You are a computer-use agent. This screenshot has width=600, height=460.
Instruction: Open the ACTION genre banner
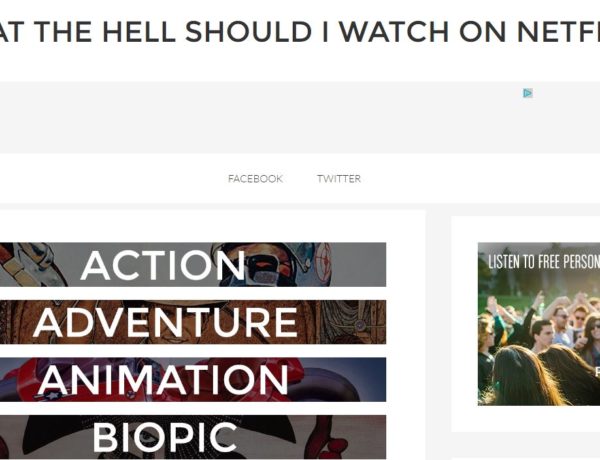[193, 264]
